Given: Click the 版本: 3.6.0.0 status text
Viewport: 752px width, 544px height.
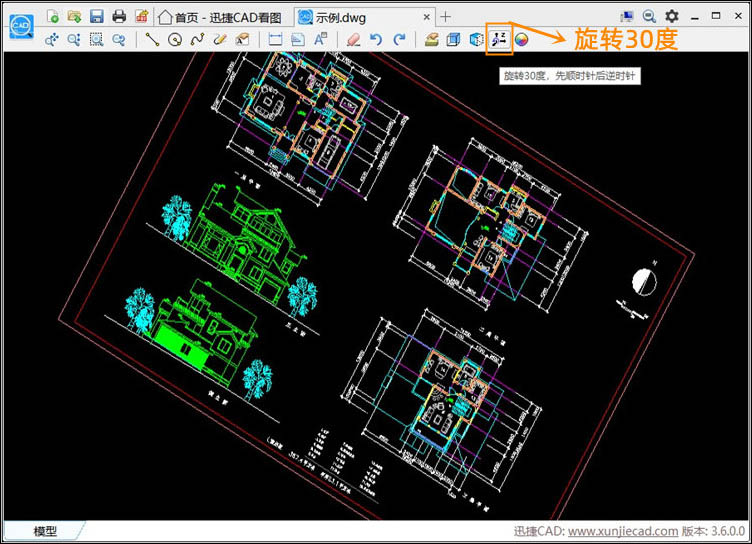Looking at the screenshot, I should (x=713, y=531).
